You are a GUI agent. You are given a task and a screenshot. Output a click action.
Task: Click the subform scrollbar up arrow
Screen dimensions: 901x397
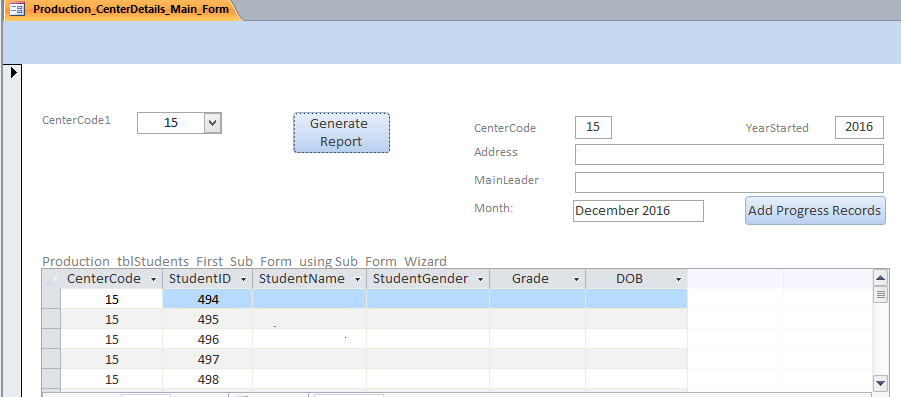880,279
